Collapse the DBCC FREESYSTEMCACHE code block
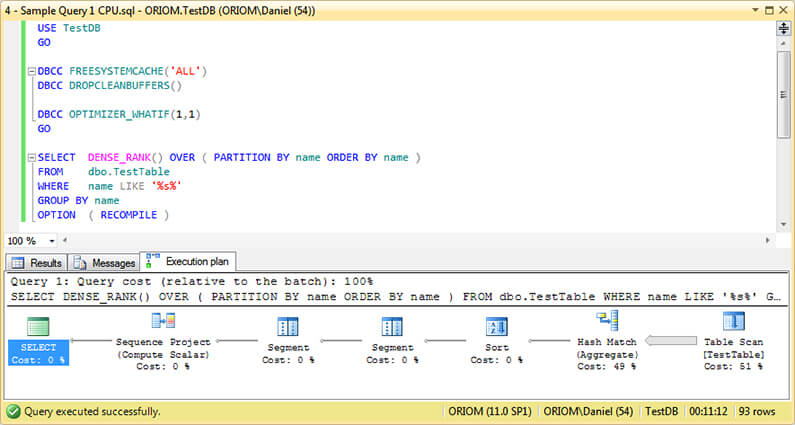Image resolution: width=795 pixels, height=425 pixels. 31,72
